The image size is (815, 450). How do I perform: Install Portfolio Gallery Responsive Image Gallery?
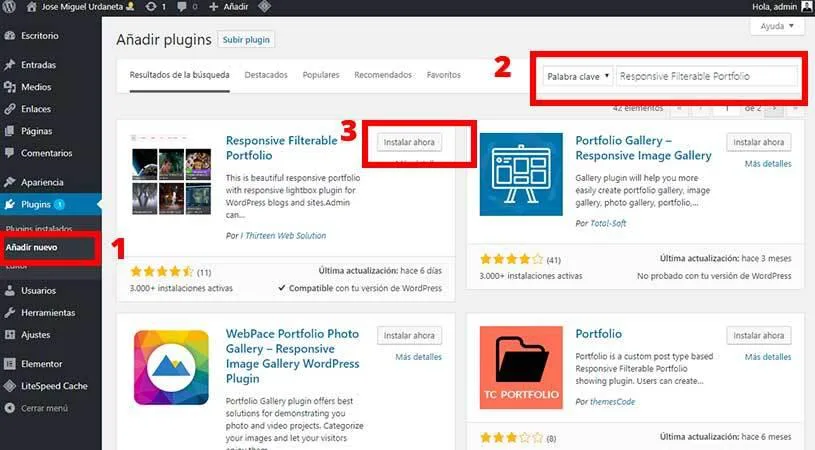(759, 142)
